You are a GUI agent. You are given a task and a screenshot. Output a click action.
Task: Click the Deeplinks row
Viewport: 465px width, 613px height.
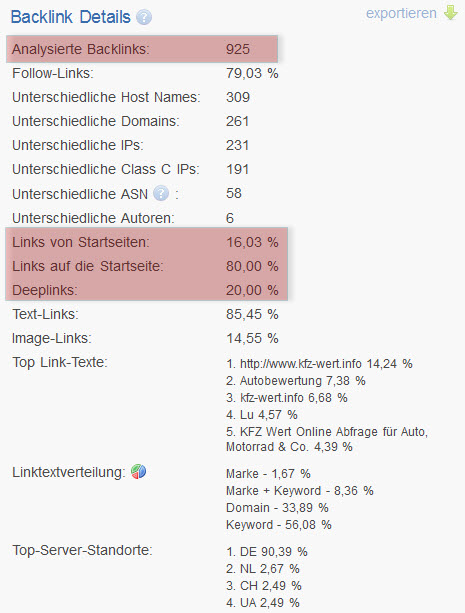point(146,290)
